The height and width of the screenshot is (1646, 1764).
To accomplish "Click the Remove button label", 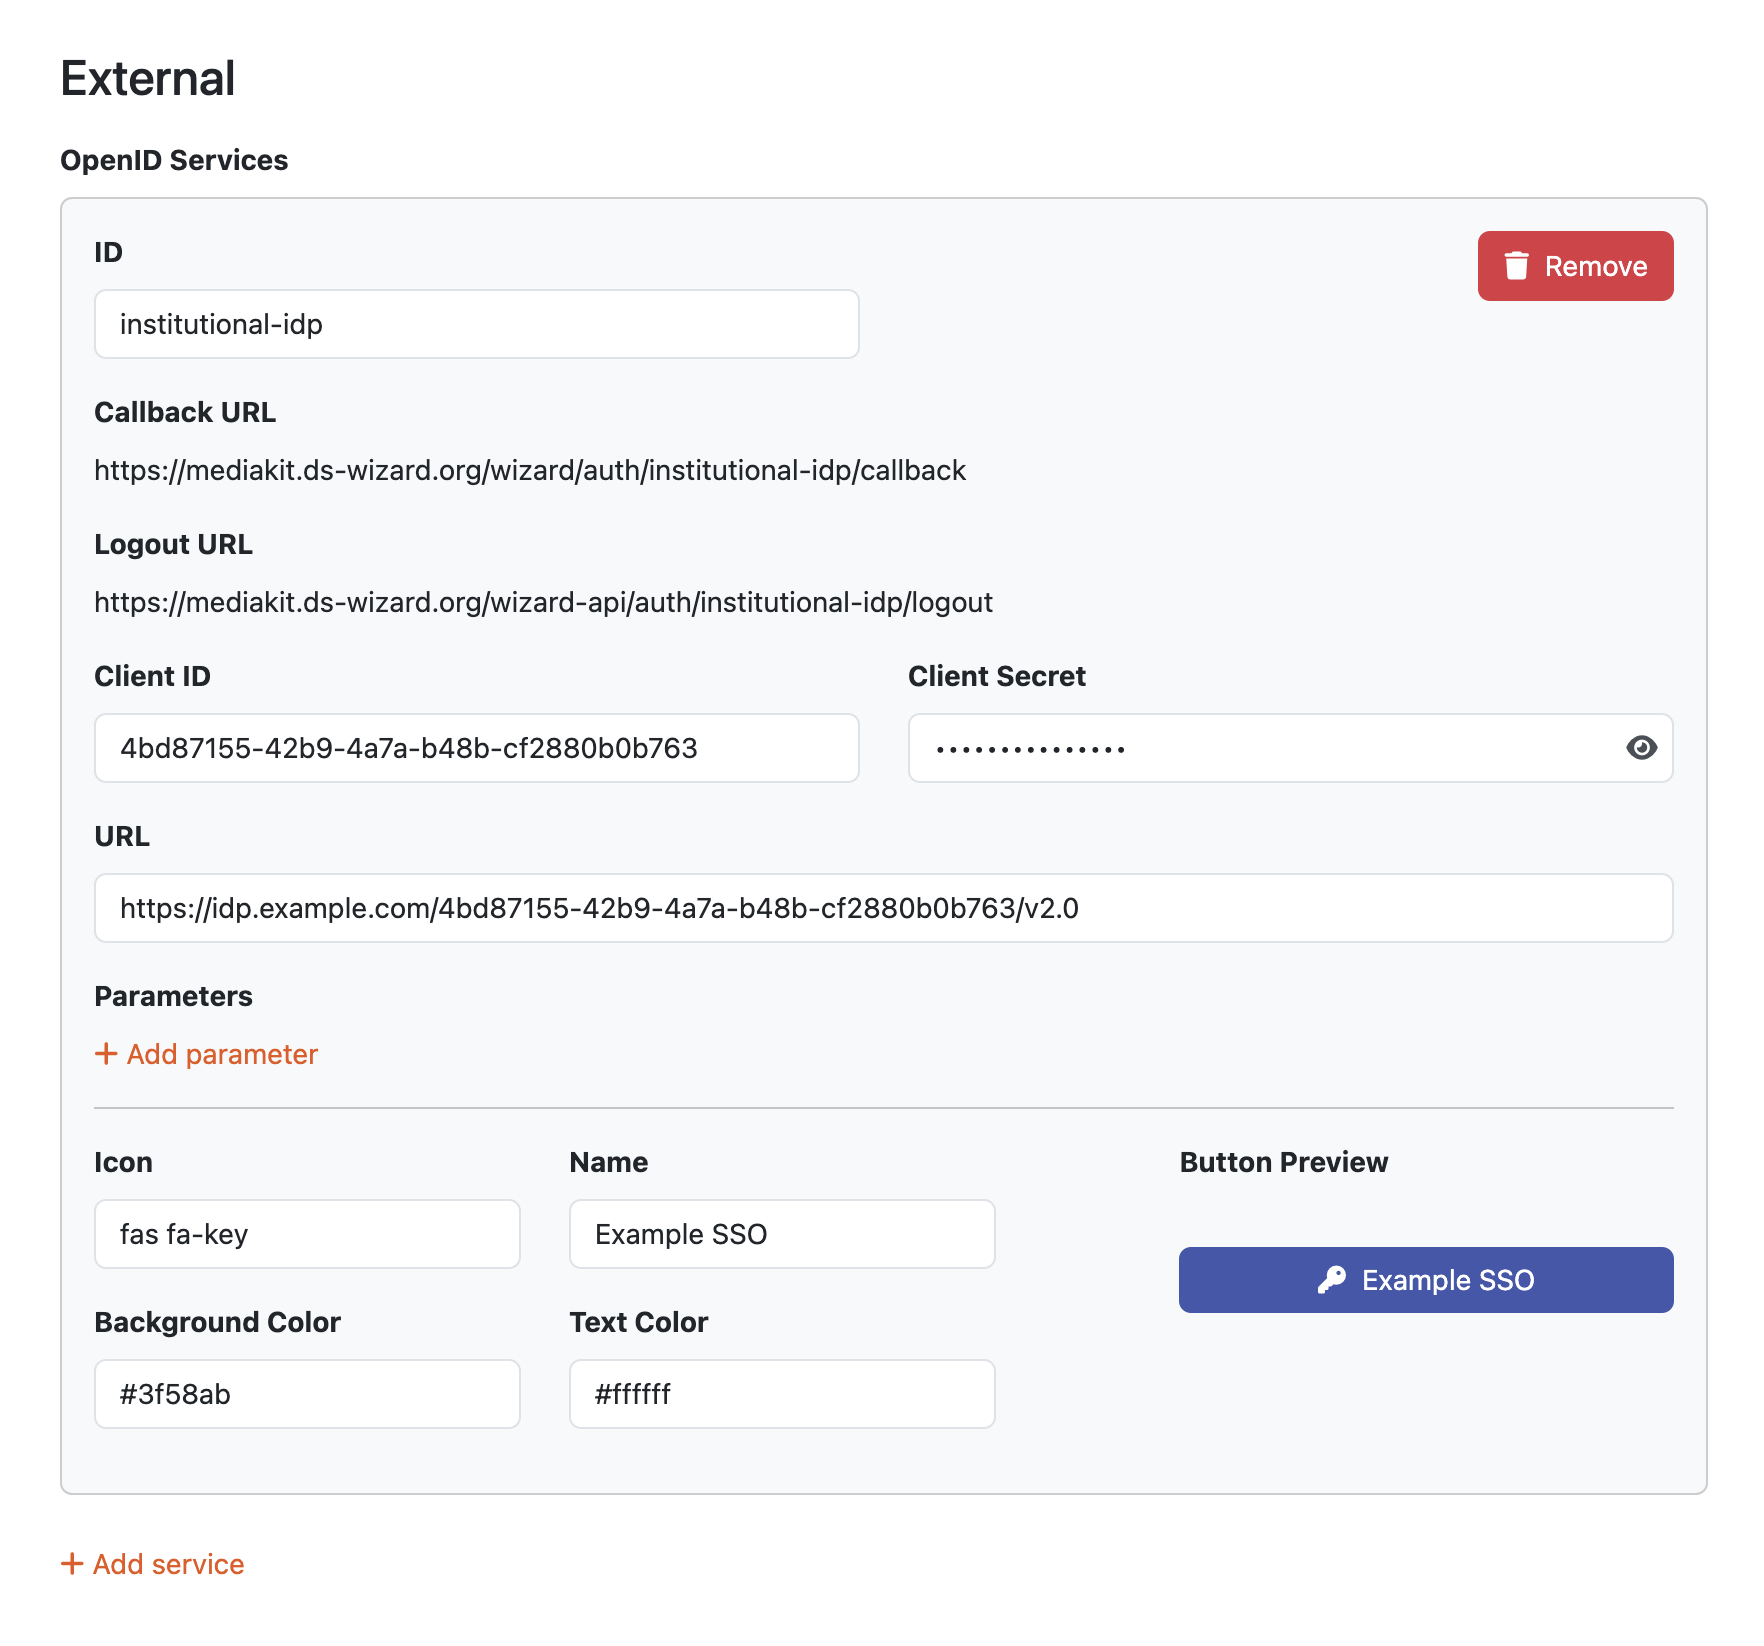I will tap(1596, 266).
